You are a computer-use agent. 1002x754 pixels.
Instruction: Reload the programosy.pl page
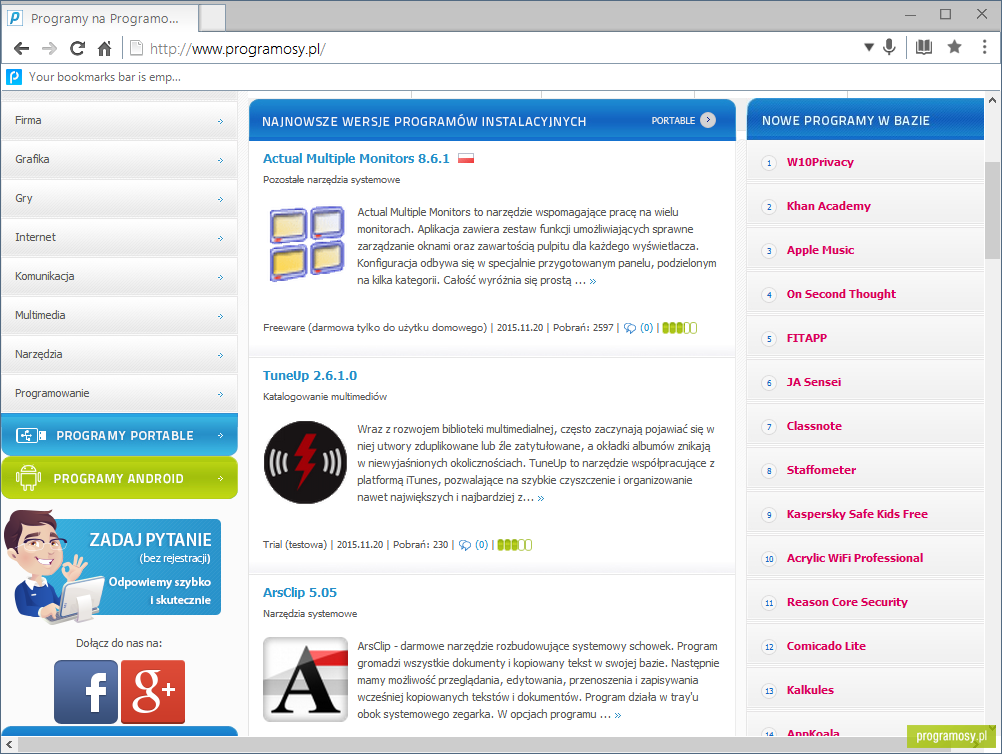(x=77, y=48)
